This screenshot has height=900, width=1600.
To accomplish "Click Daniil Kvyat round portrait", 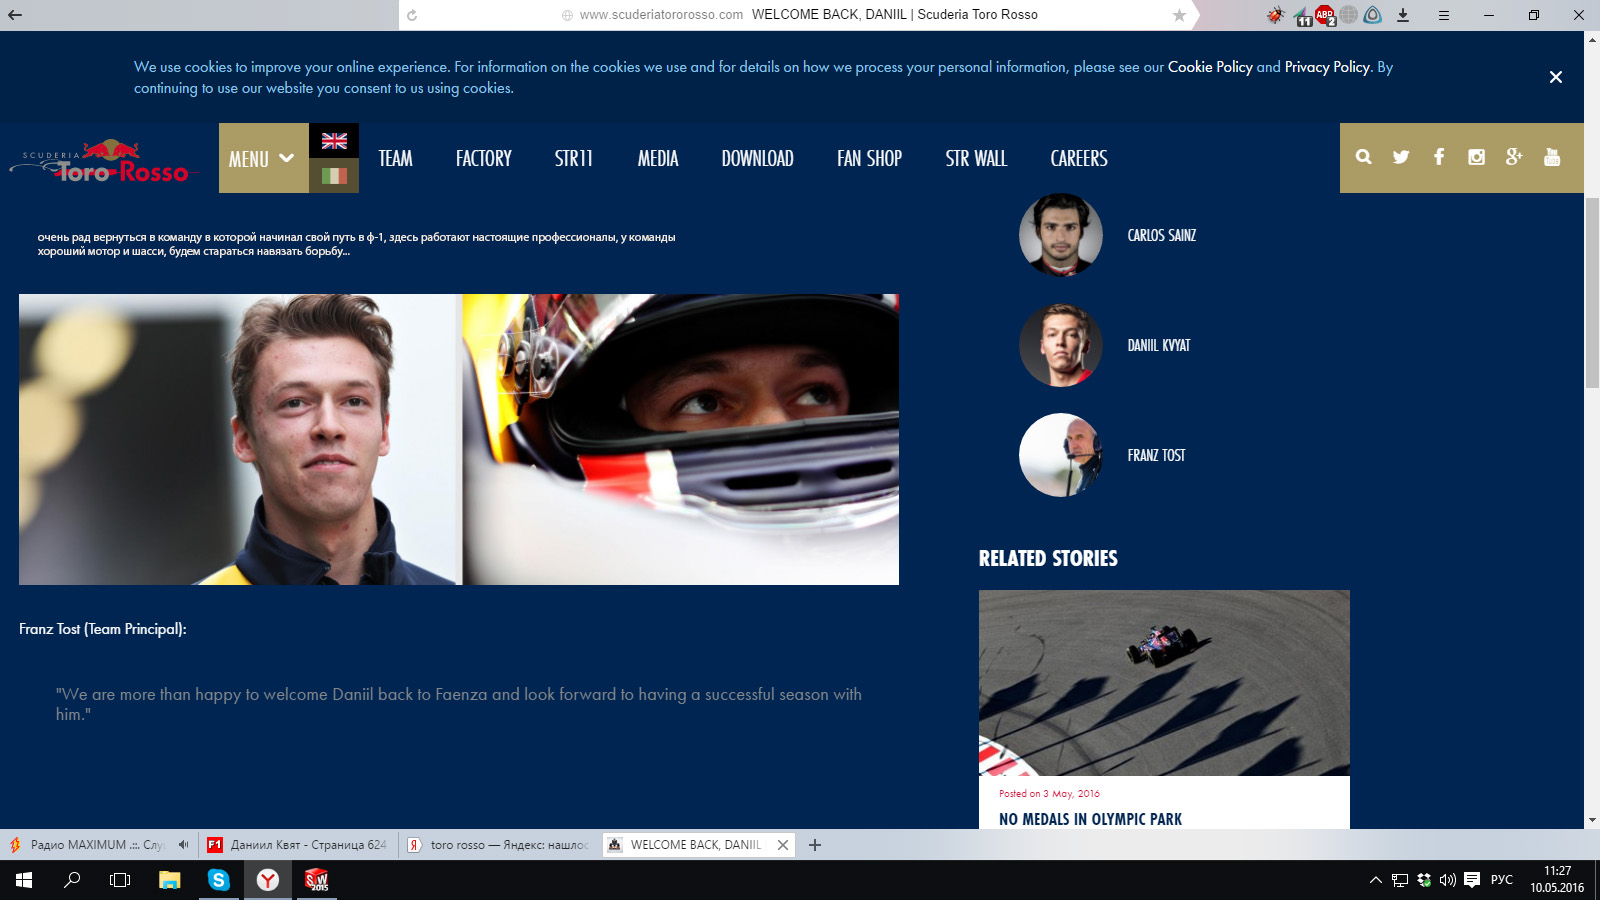I will point(1061,345).
